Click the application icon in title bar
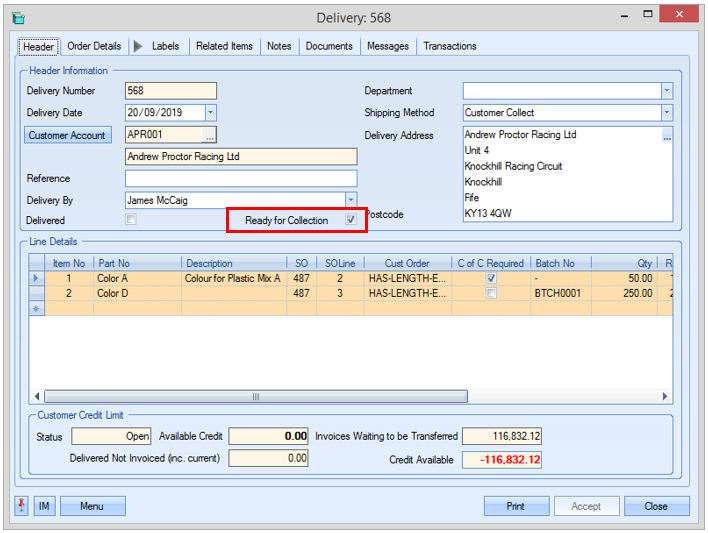The image size is (708, 533). [18, 18]
